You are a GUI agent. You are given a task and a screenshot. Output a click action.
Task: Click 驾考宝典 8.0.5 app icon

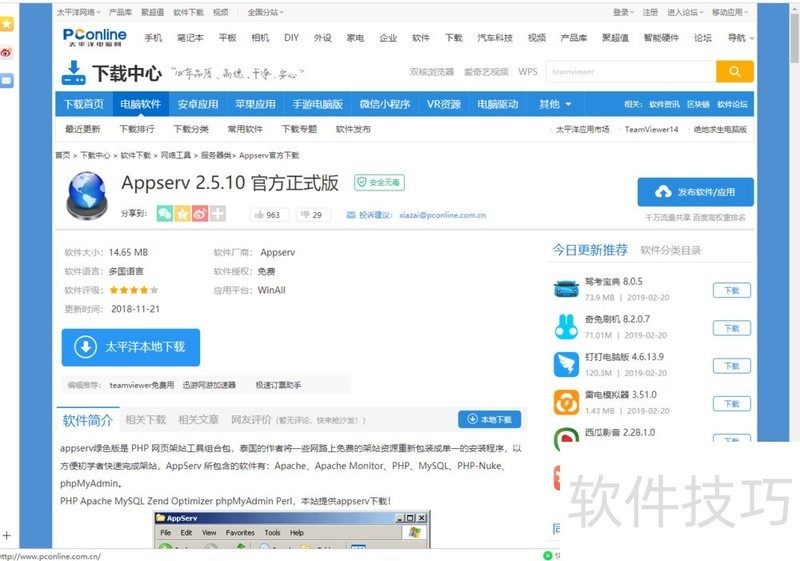click(566, 289)
